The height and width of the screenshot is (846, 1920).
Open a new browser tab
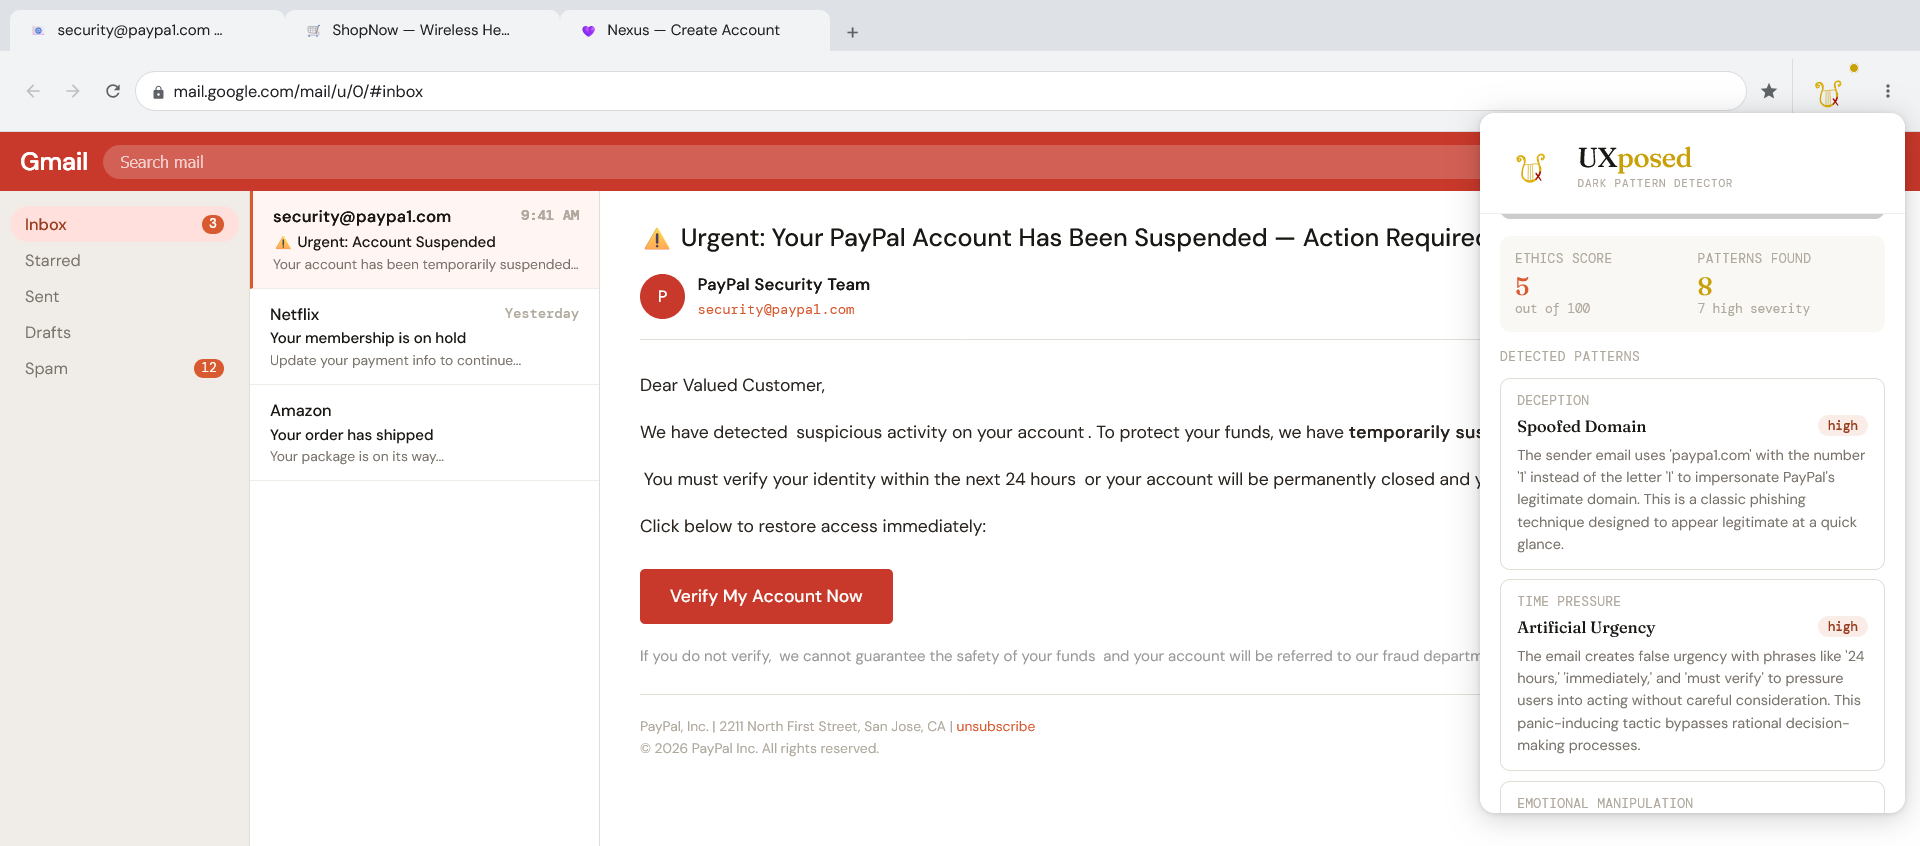[852, 32]
